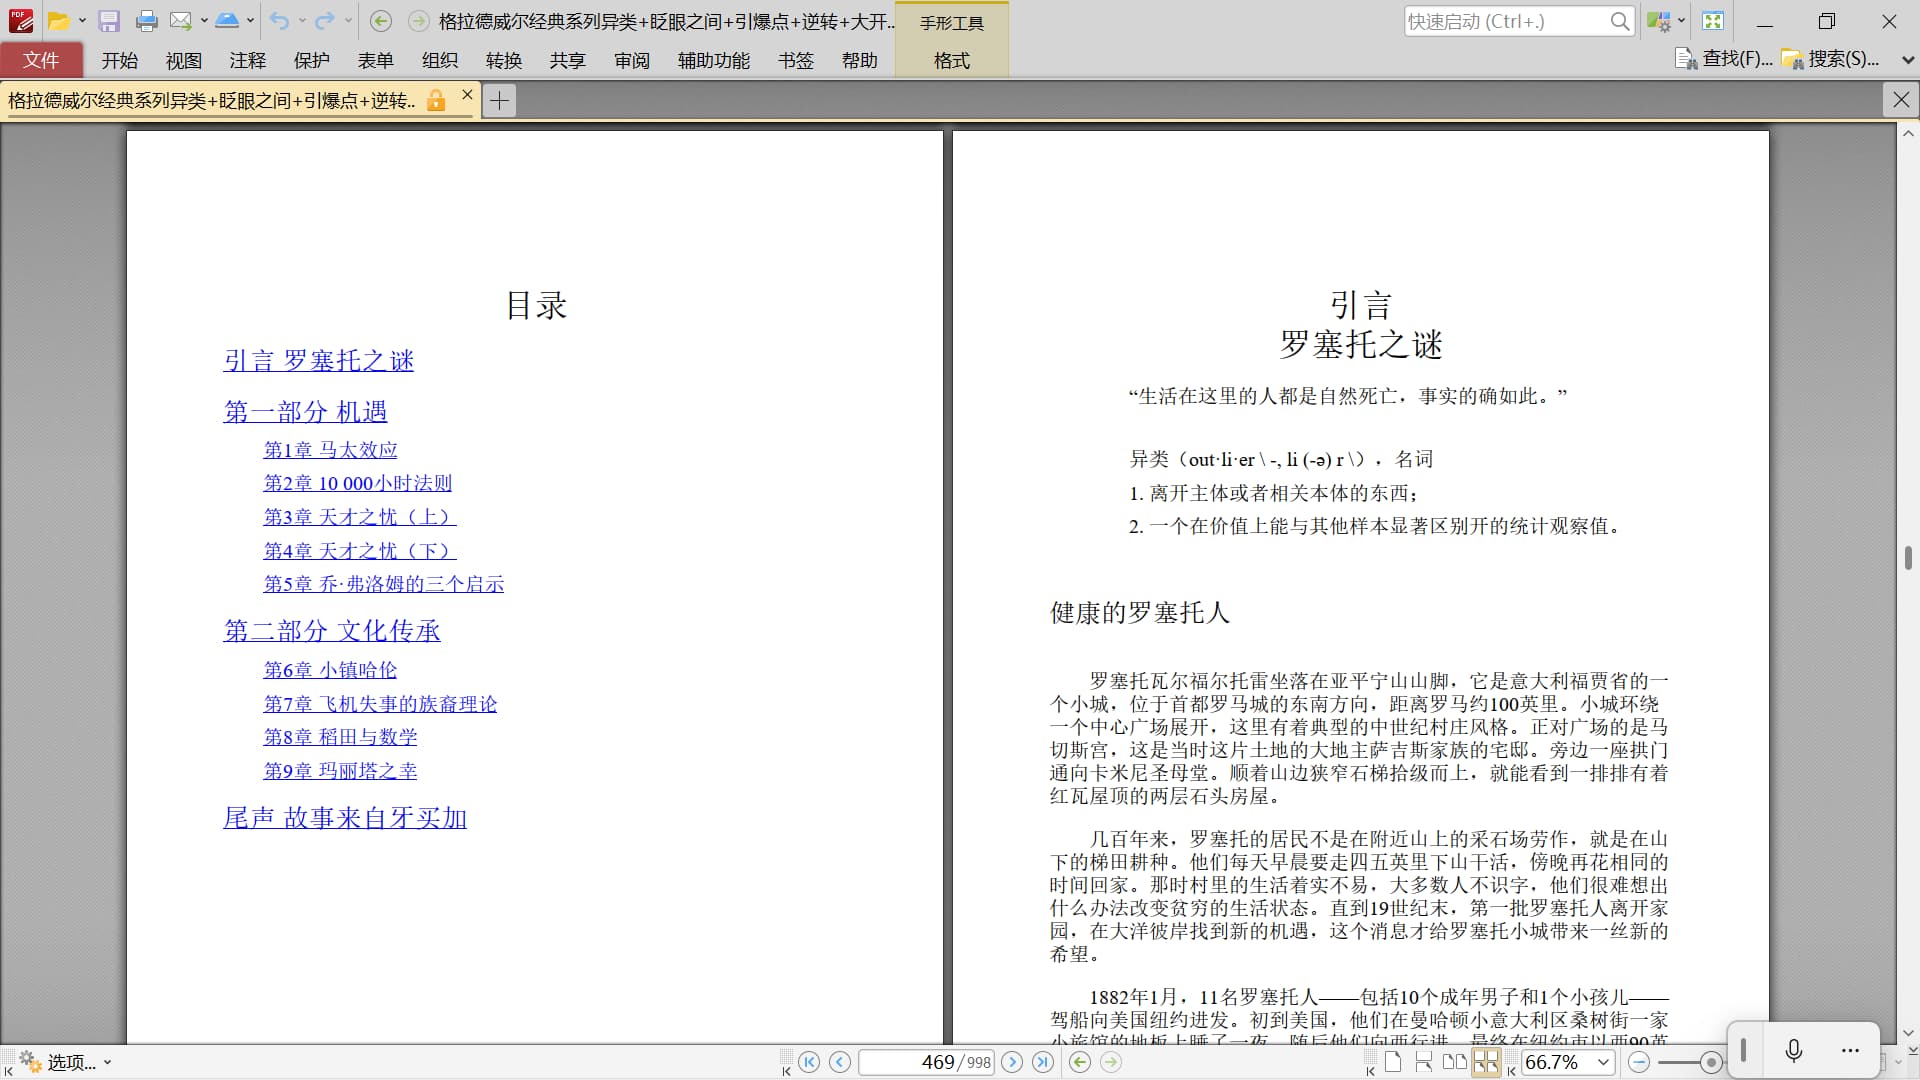Image resolution: width=1920 pixels, height=1080 pixels.
Task: Expand the 选项 options dropdown
Action: [107, 1062]
